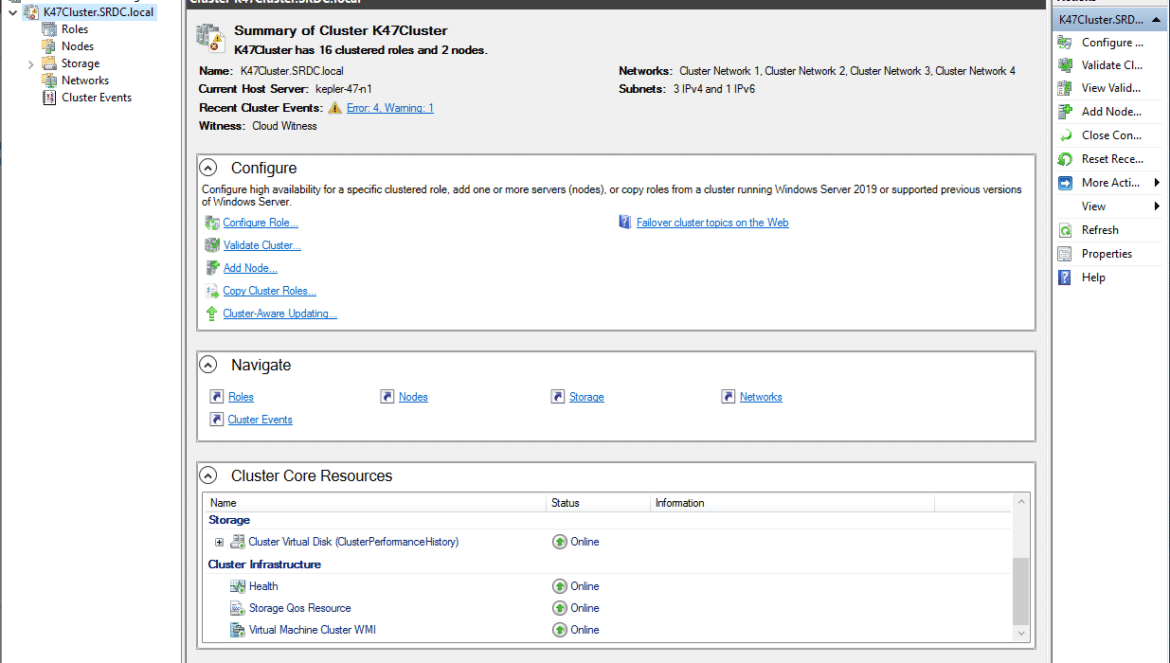Click the K47Cluster.SRDC.local cluster icon in the tree
This screenshot has width=1170, height=663.
(x=31, y=12)
